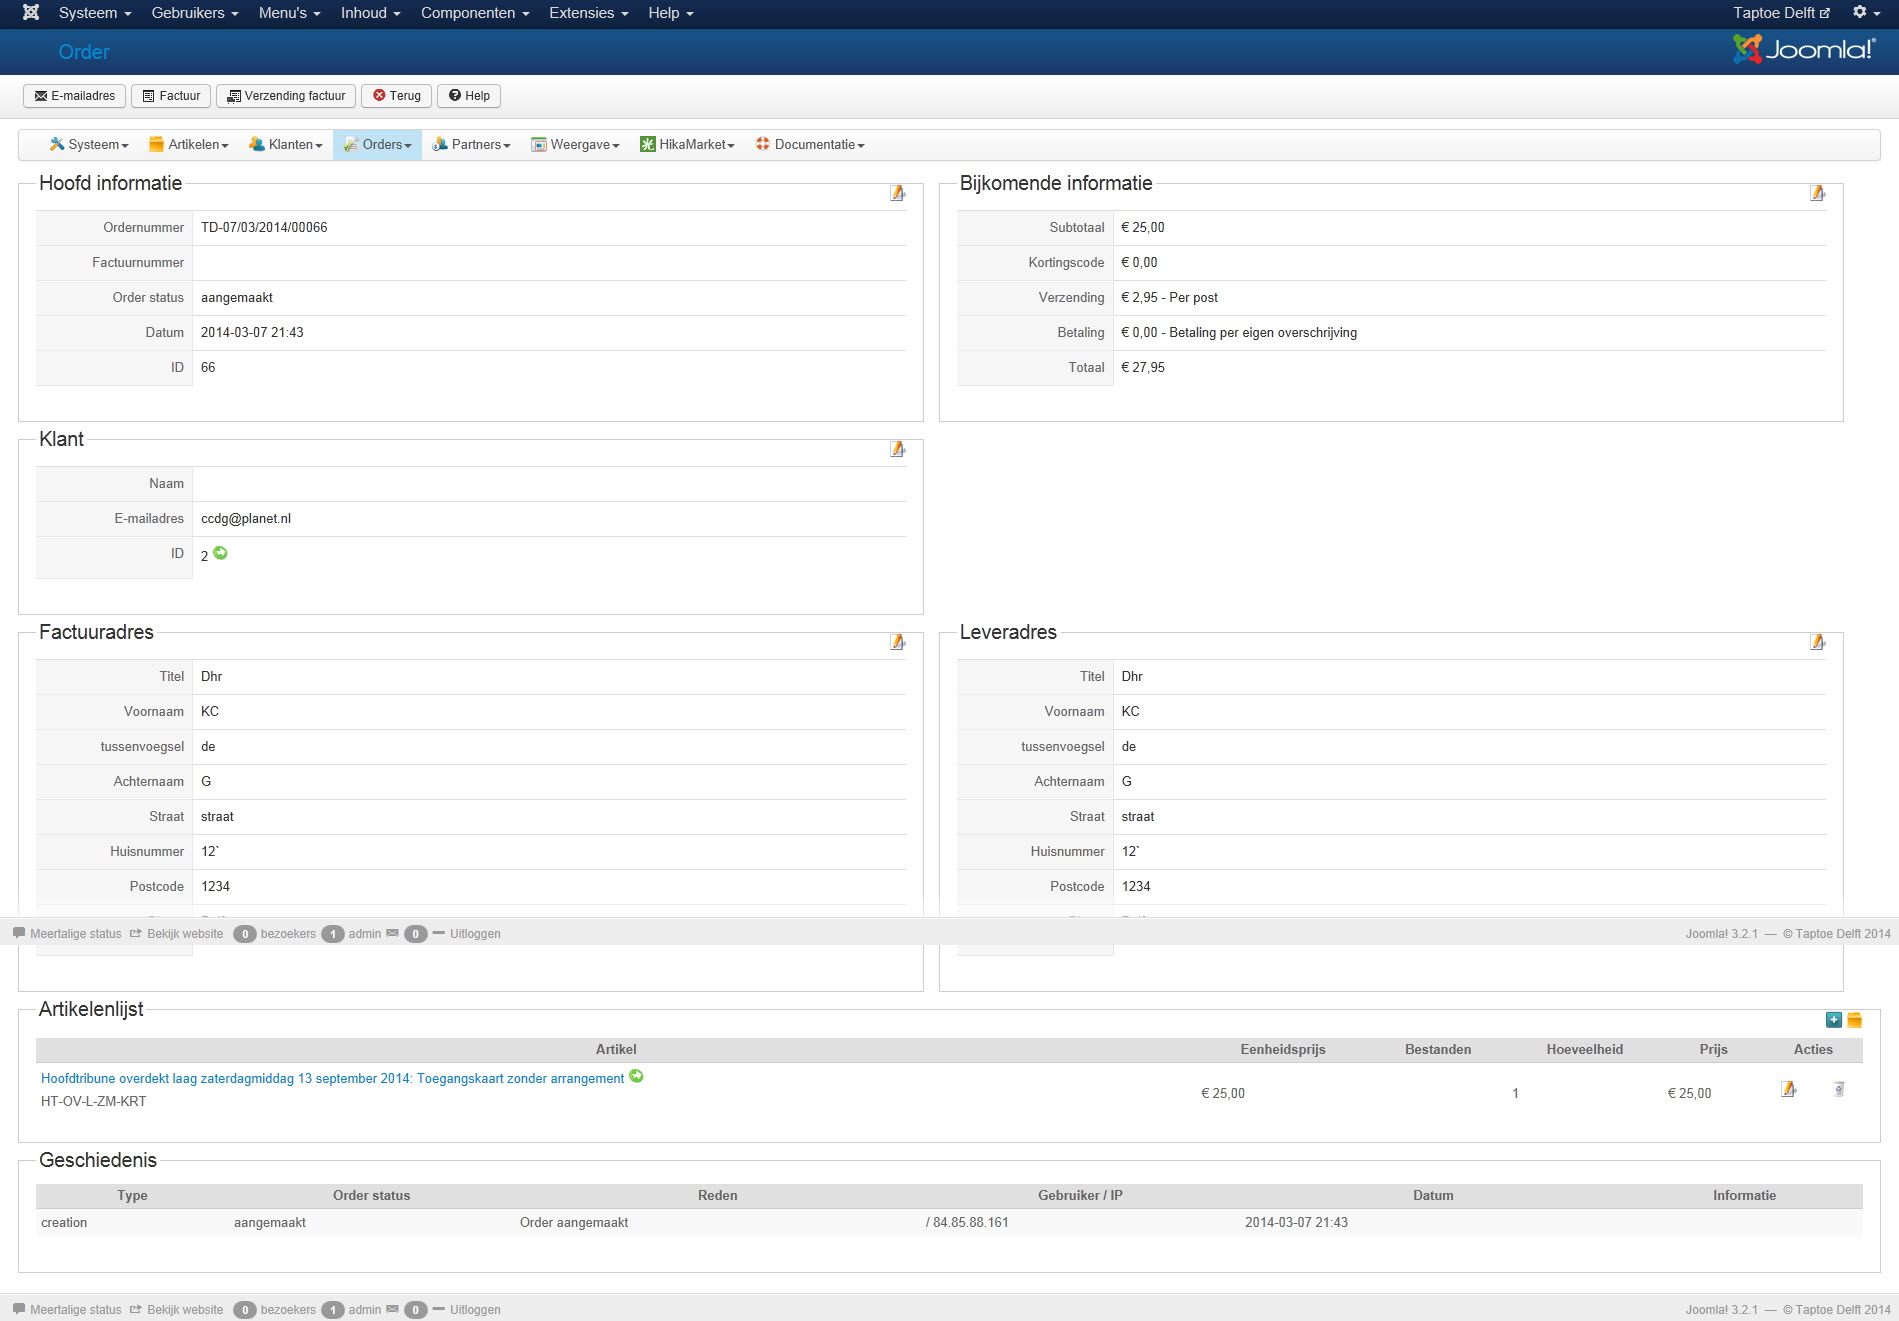The image size is (1899, 1321).
Task: Open the Factuur invoice button
Action: click(171, 96)
